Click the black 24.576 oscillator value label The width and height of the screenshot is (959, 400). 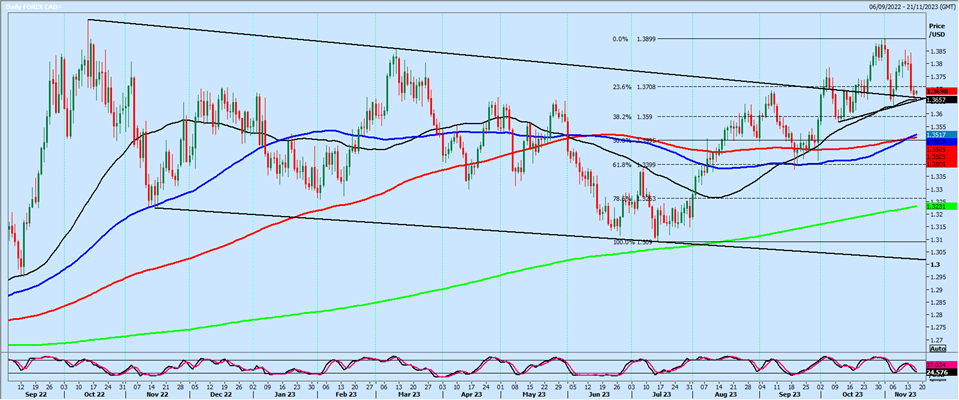point(937,372)
